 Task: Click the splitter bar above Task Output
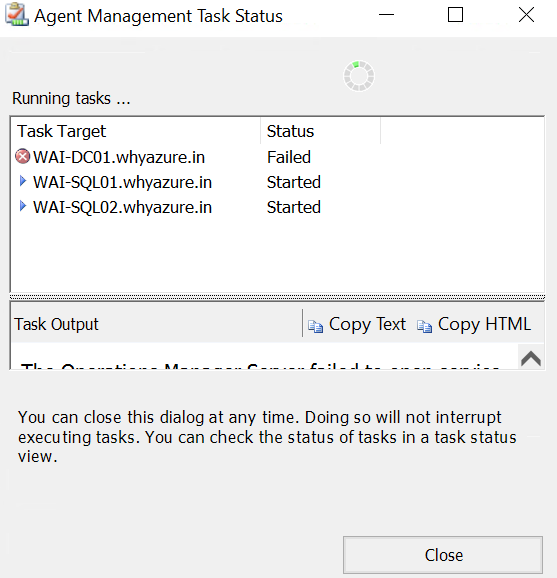[x=277, y=297]
